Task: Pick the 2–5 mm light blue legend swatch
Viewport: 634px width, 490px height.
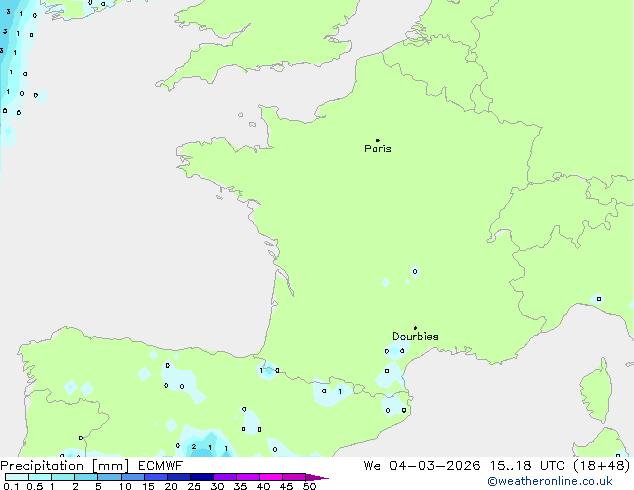Action: click(86, 477)
